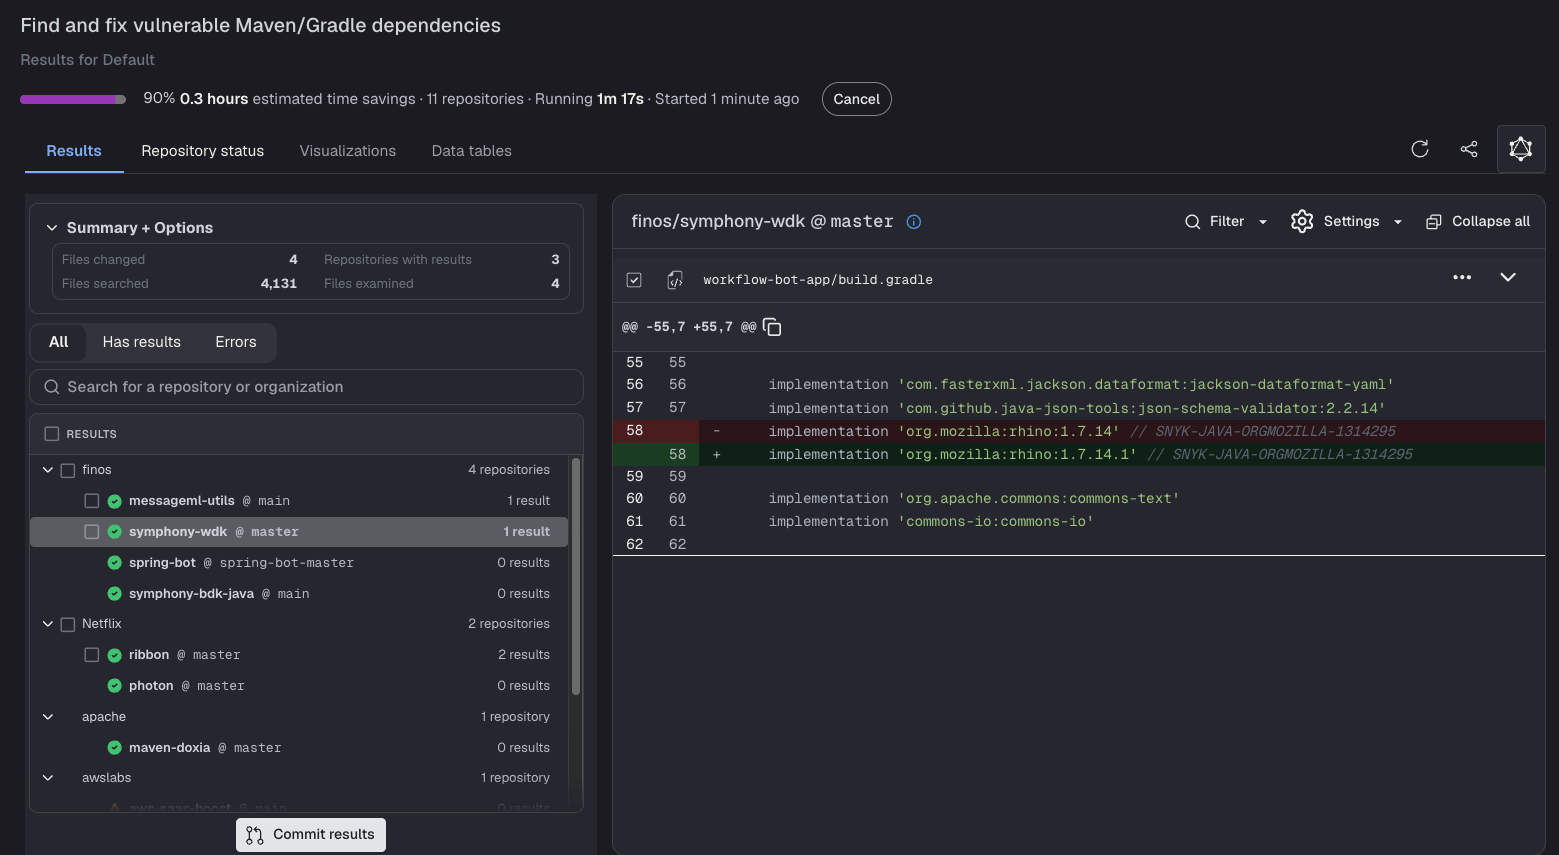The image size is (1559, 855).
Task: Select the photon repository row
Action: click(x=299, y=686)
